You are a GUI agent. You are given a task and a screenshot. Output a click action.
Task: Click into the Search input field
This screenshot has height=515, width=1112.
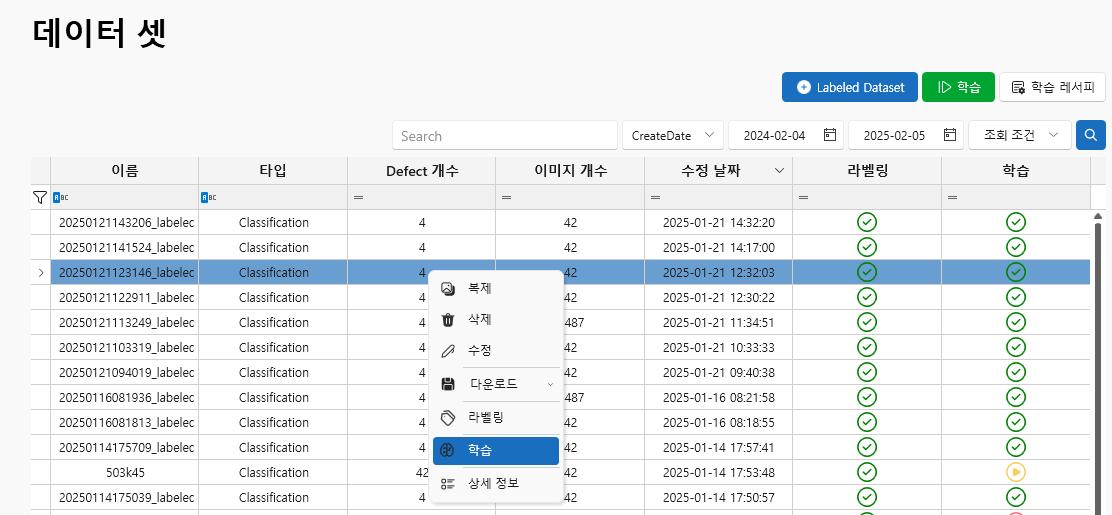point(504,136)
